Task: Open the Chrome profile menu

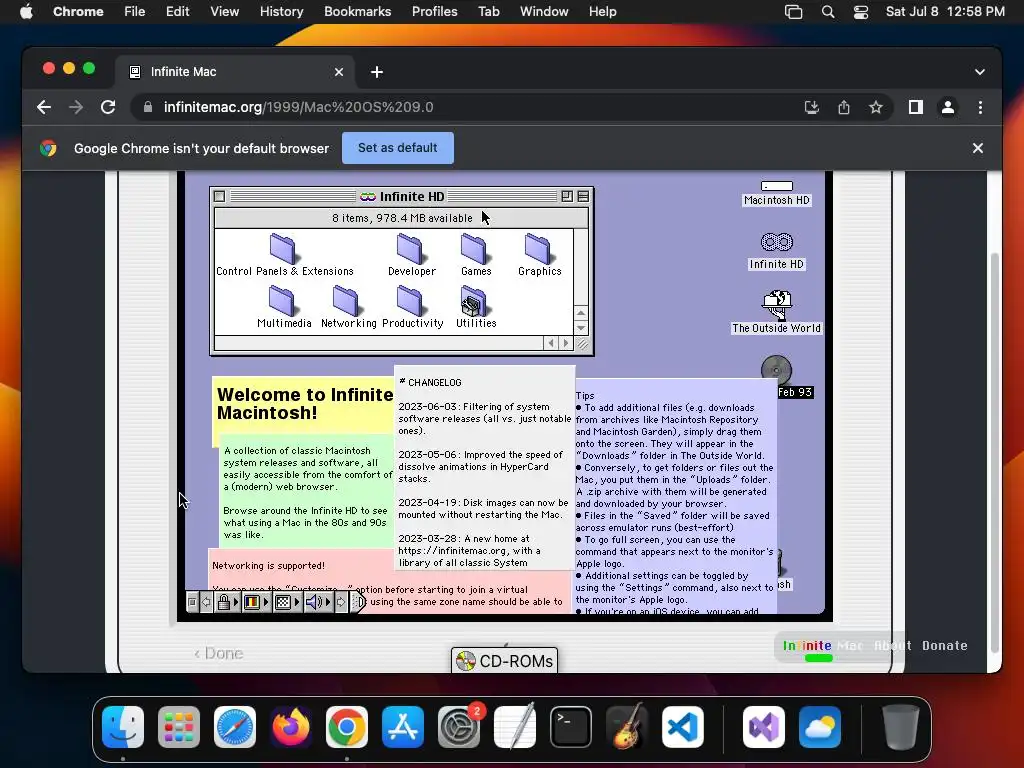Action: 948,107
